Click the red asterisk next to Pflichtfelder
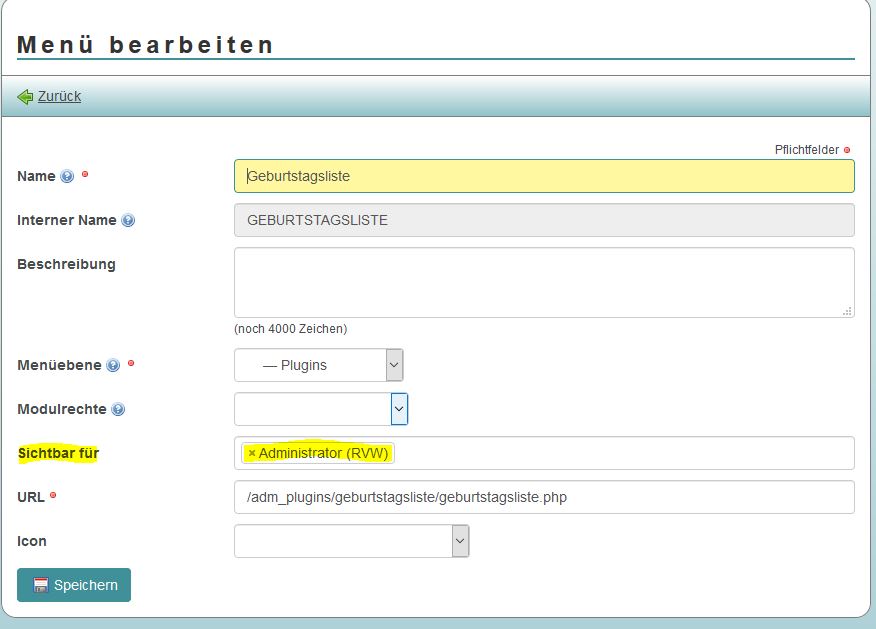876x629 pixels. [x=845, y=149]
